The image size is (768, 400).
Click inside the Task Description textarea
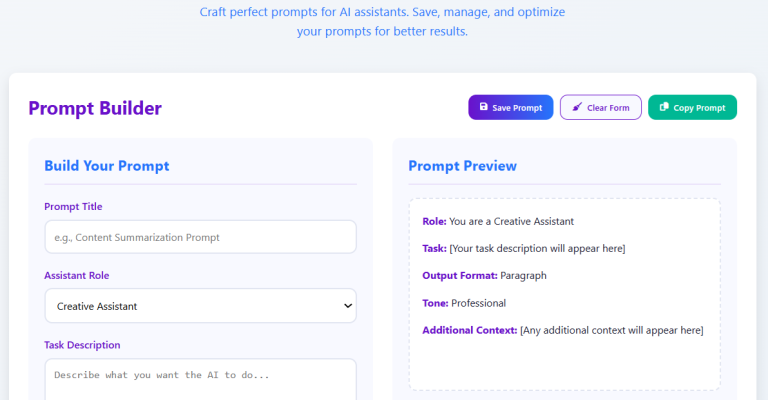[x=200, y=380]
